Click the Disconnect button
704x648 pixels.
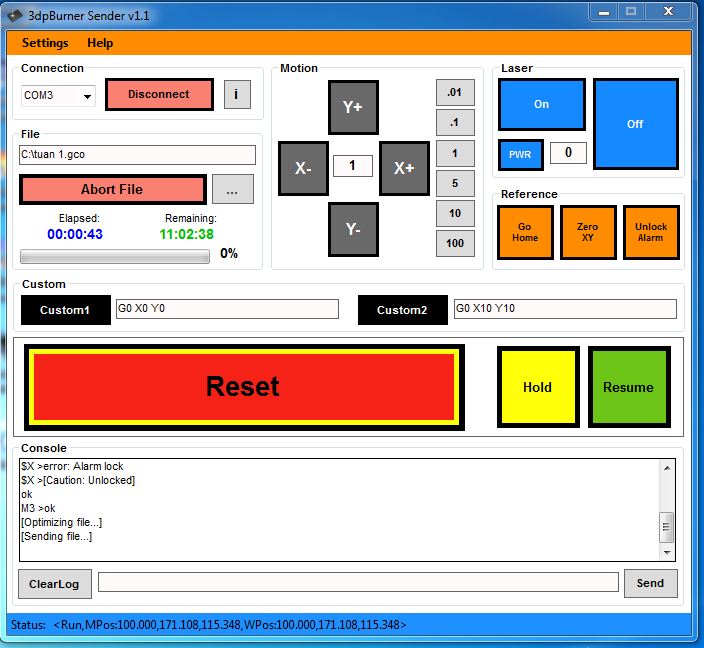tap(159, 94)
